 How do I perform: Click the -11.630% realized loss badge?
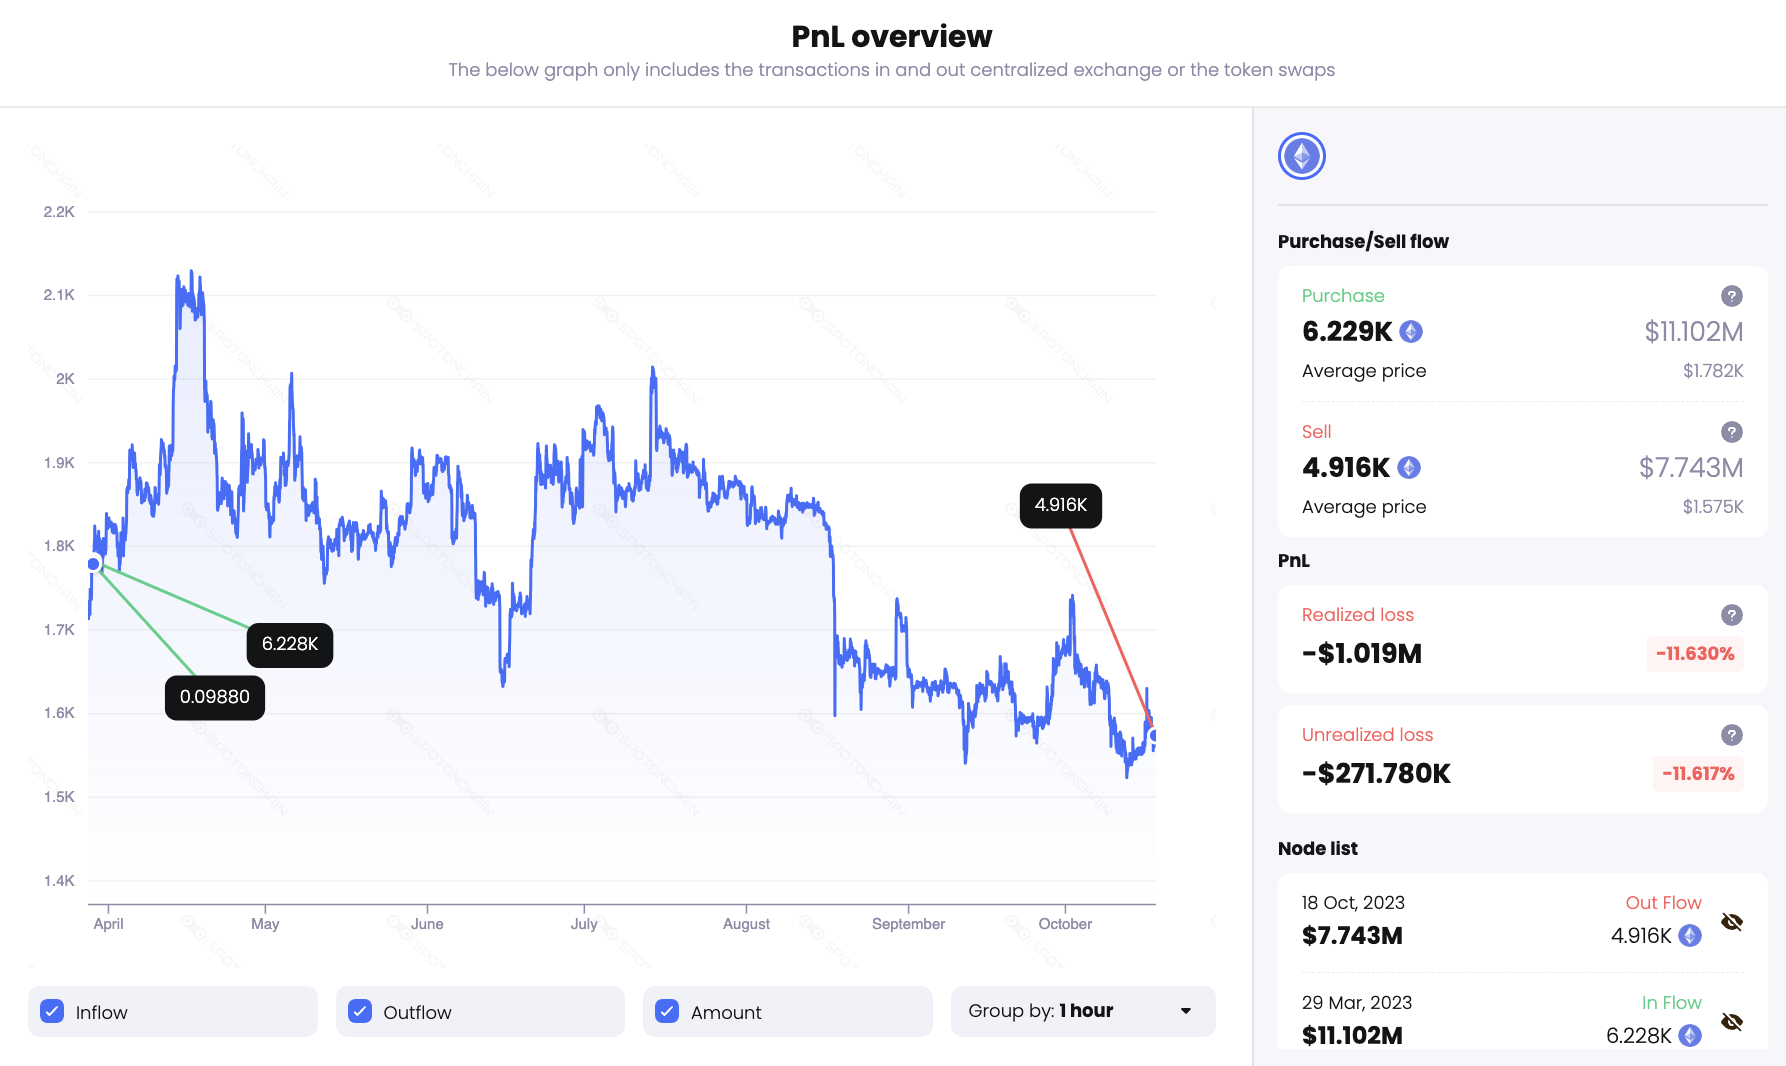(x=1695, y=653)
